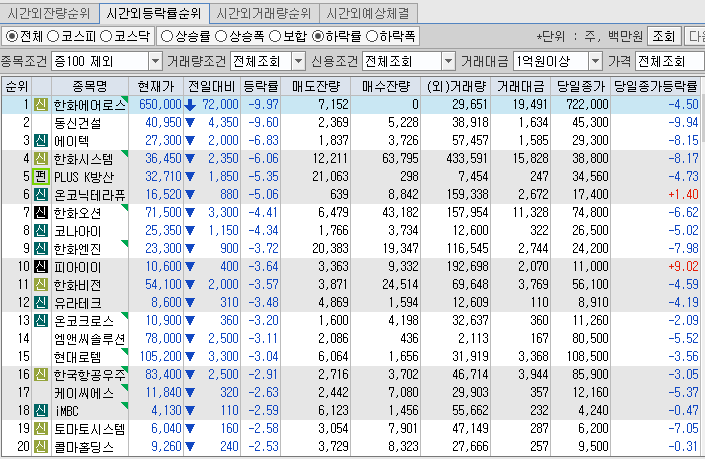Click the 신 badge beside iMBC

click(40, 410)
